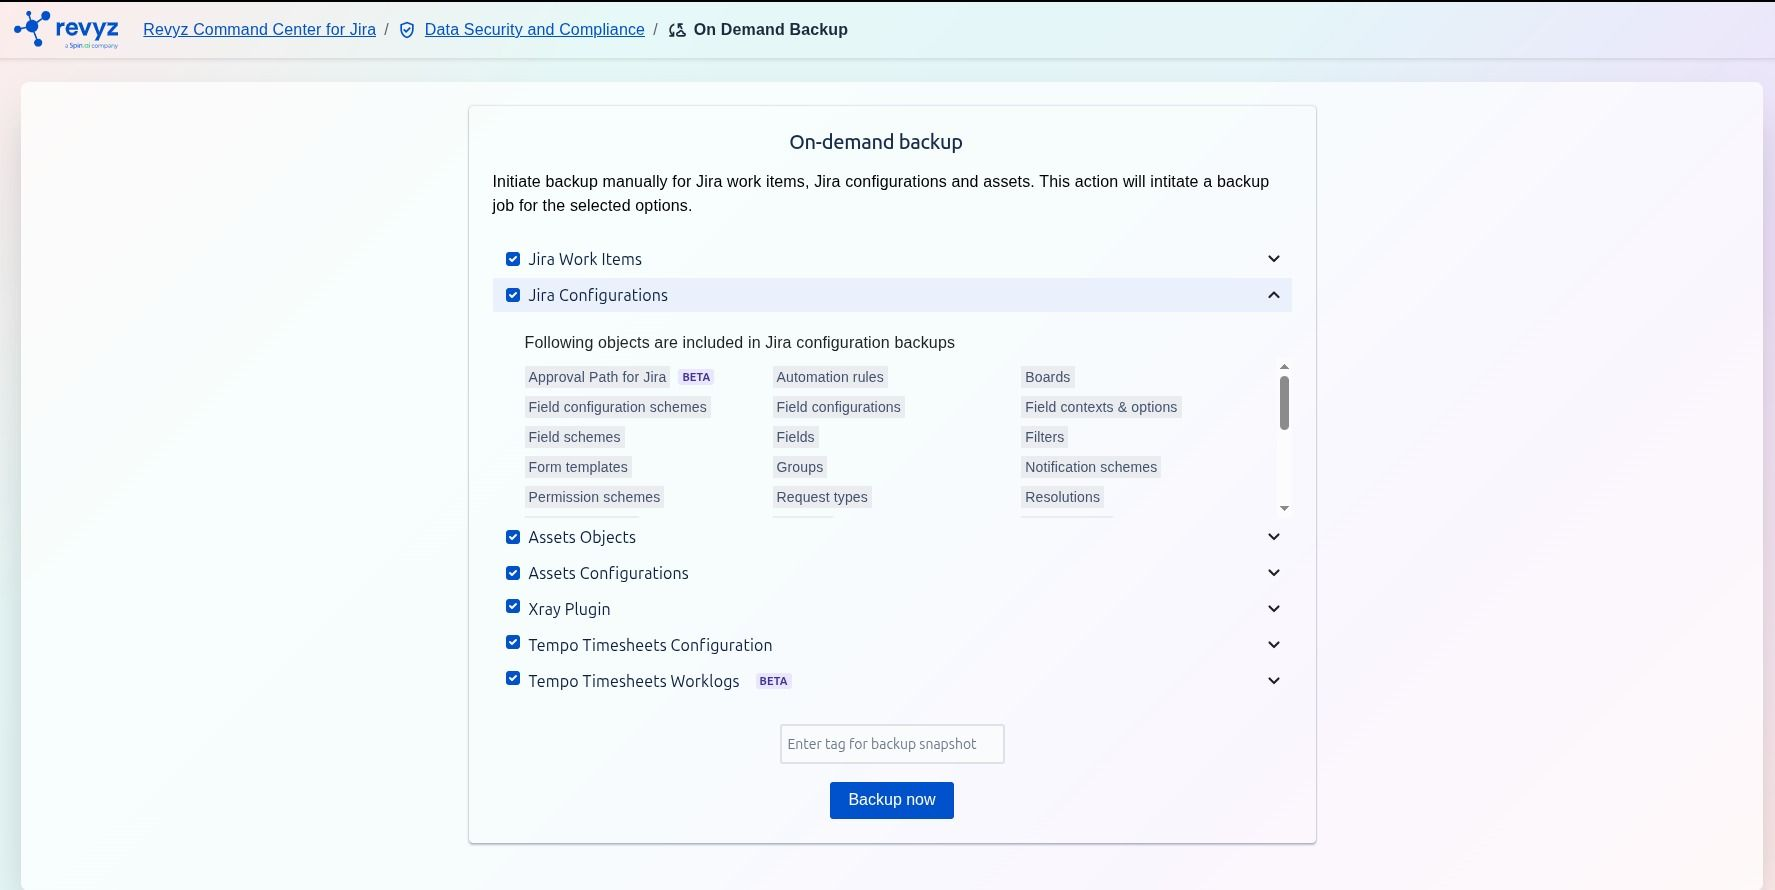1775x890 pixels.
Task: Click the On Demand Backup breadcrumb icon
Action: tap(677, 30)
